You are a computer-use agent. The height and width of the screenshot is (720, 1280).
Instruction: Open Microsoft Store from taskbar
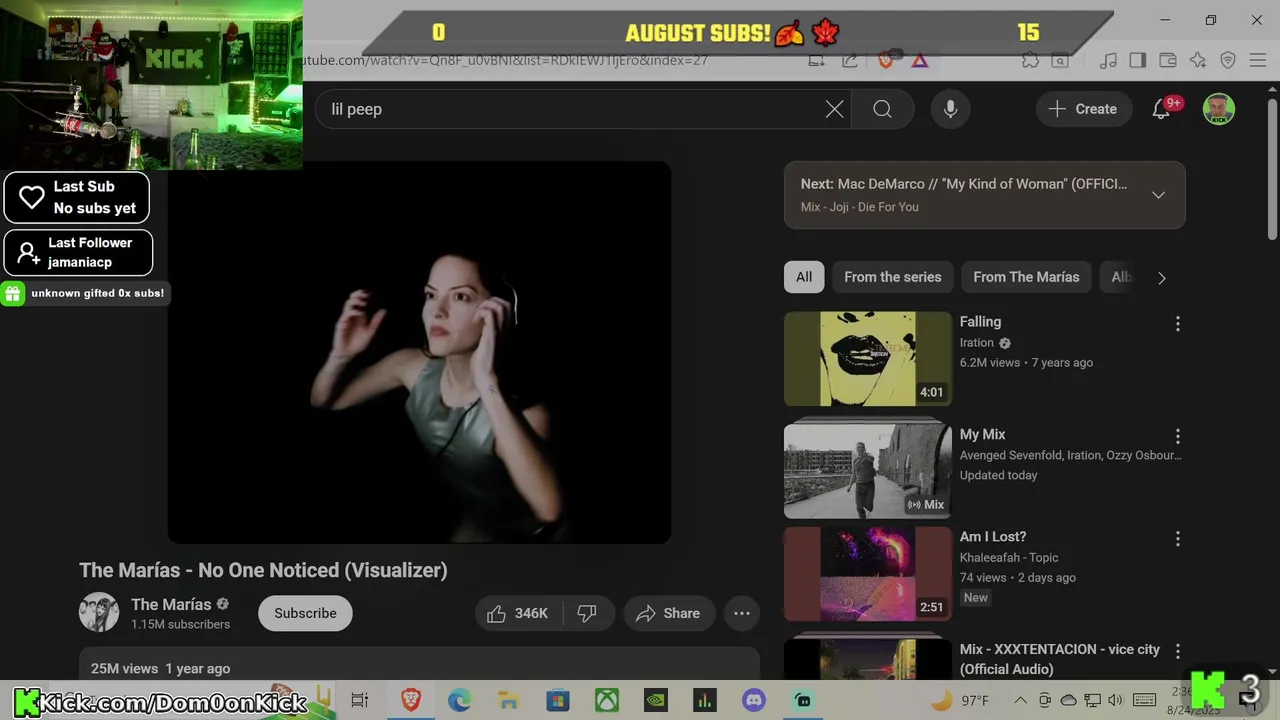pos(558,700)
